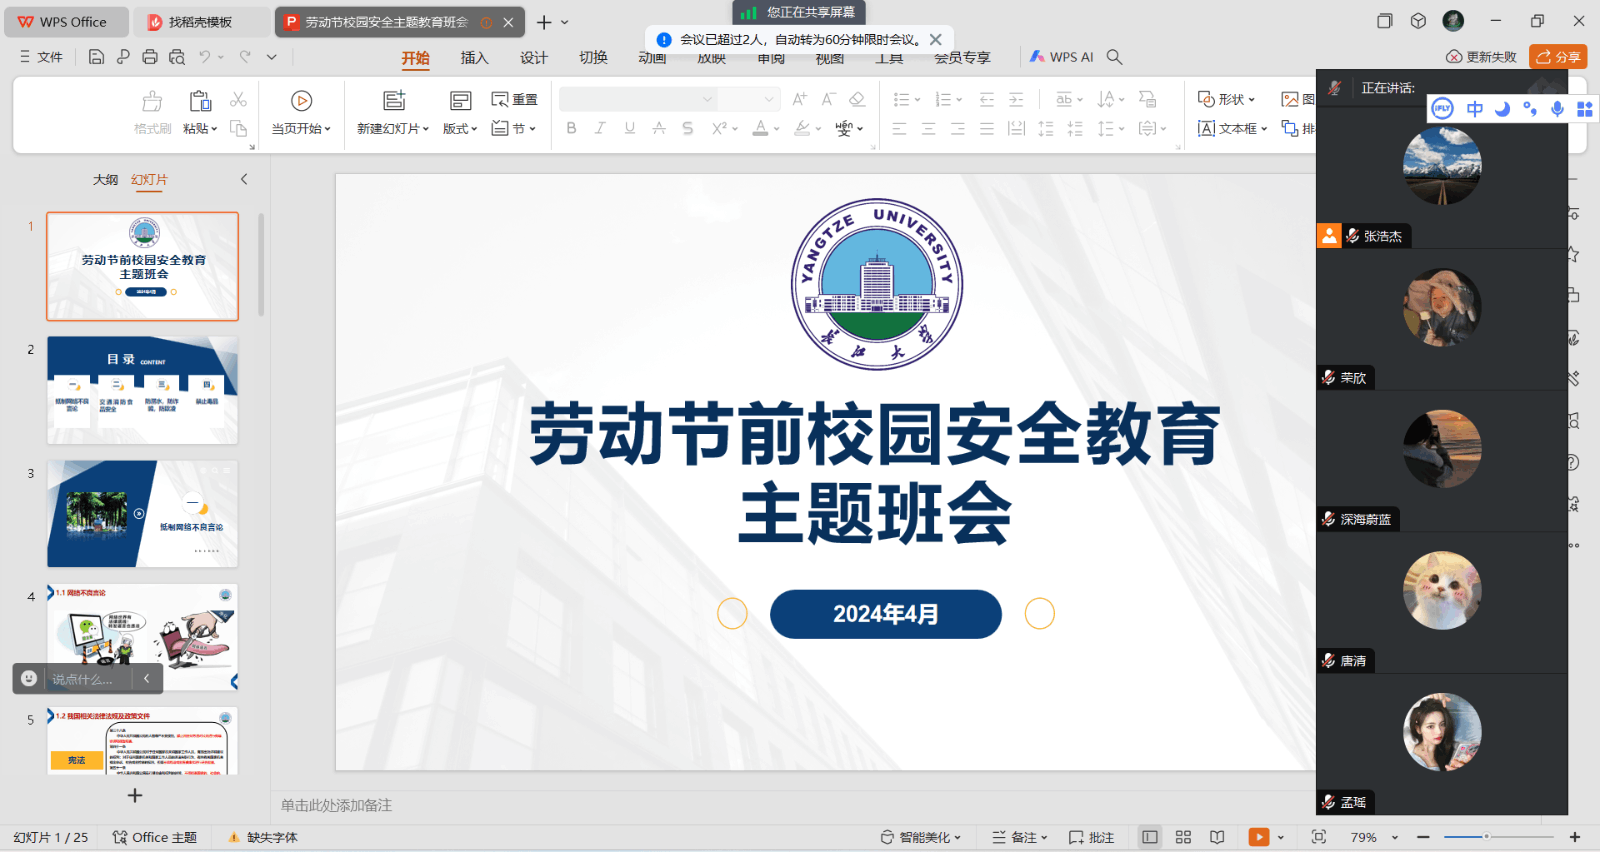This screenshot has width=1600, height=852.
Task: Click the orange 分享 share button
Action: point(1558,57)
